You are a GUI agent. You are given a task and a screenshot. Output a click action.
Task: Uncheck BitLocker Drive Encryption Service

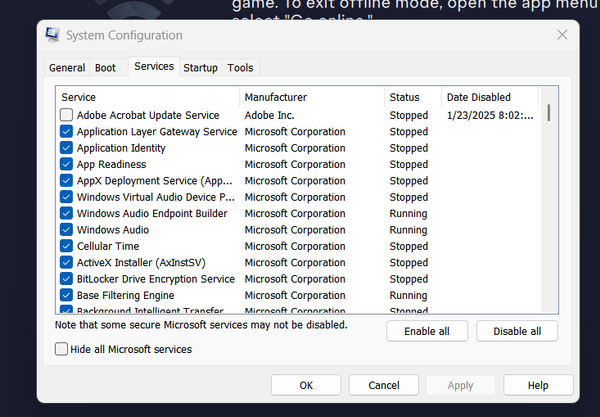pos(66,279)
